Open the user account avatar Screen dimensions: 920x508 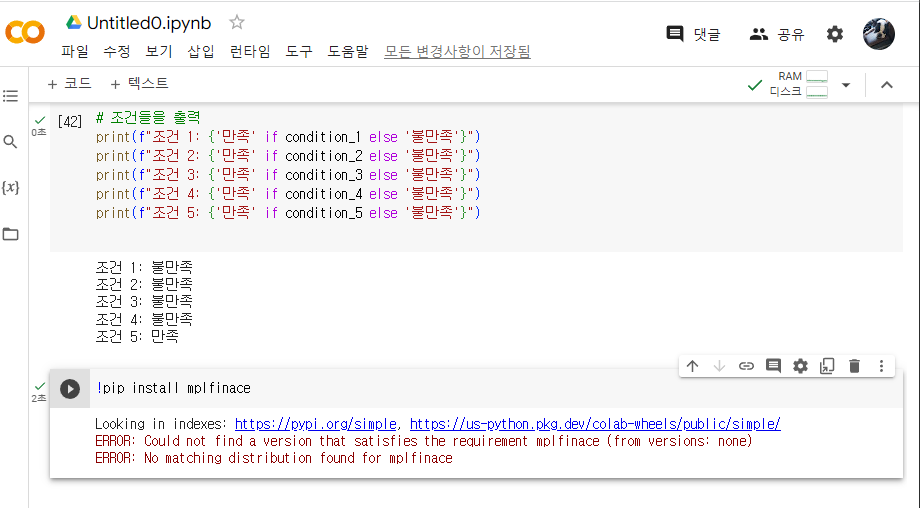point(878,33)
